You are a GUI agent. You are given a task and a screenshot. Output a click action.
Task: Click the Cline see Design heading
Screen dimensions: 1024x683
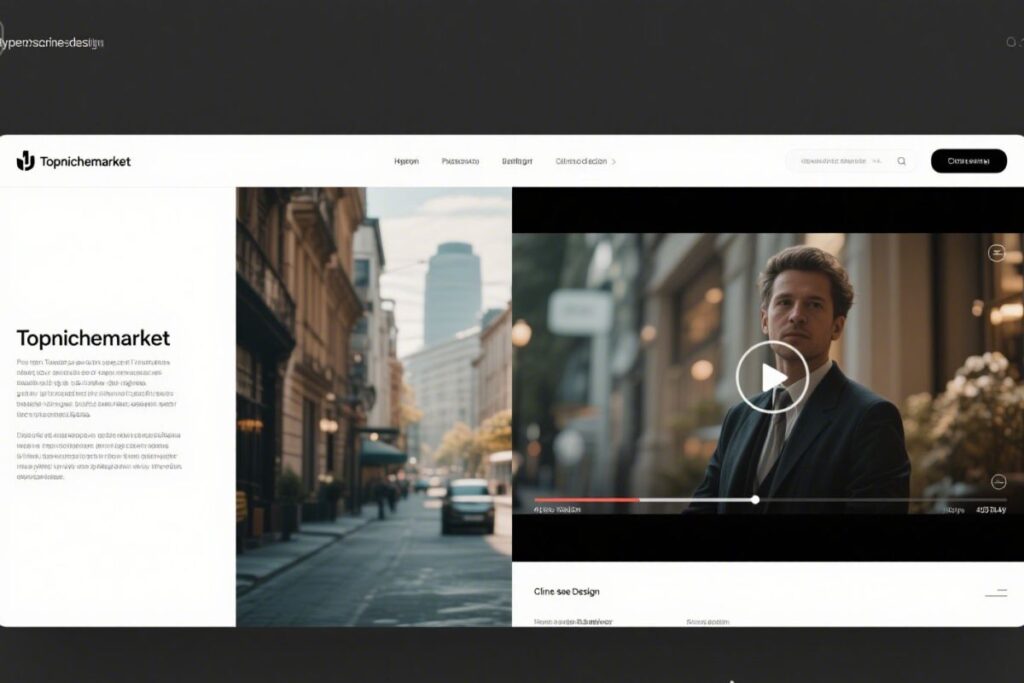coord(567,592)
